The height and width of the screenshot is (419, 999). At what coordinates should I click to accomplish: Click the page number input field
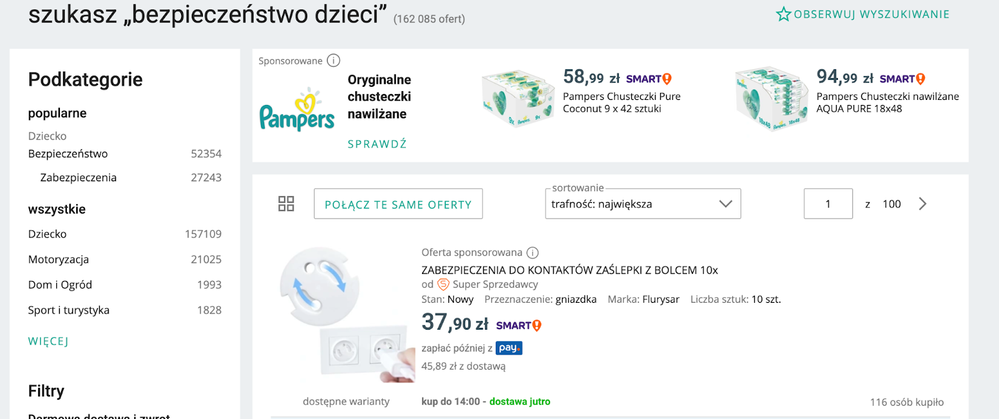[828, 204]
